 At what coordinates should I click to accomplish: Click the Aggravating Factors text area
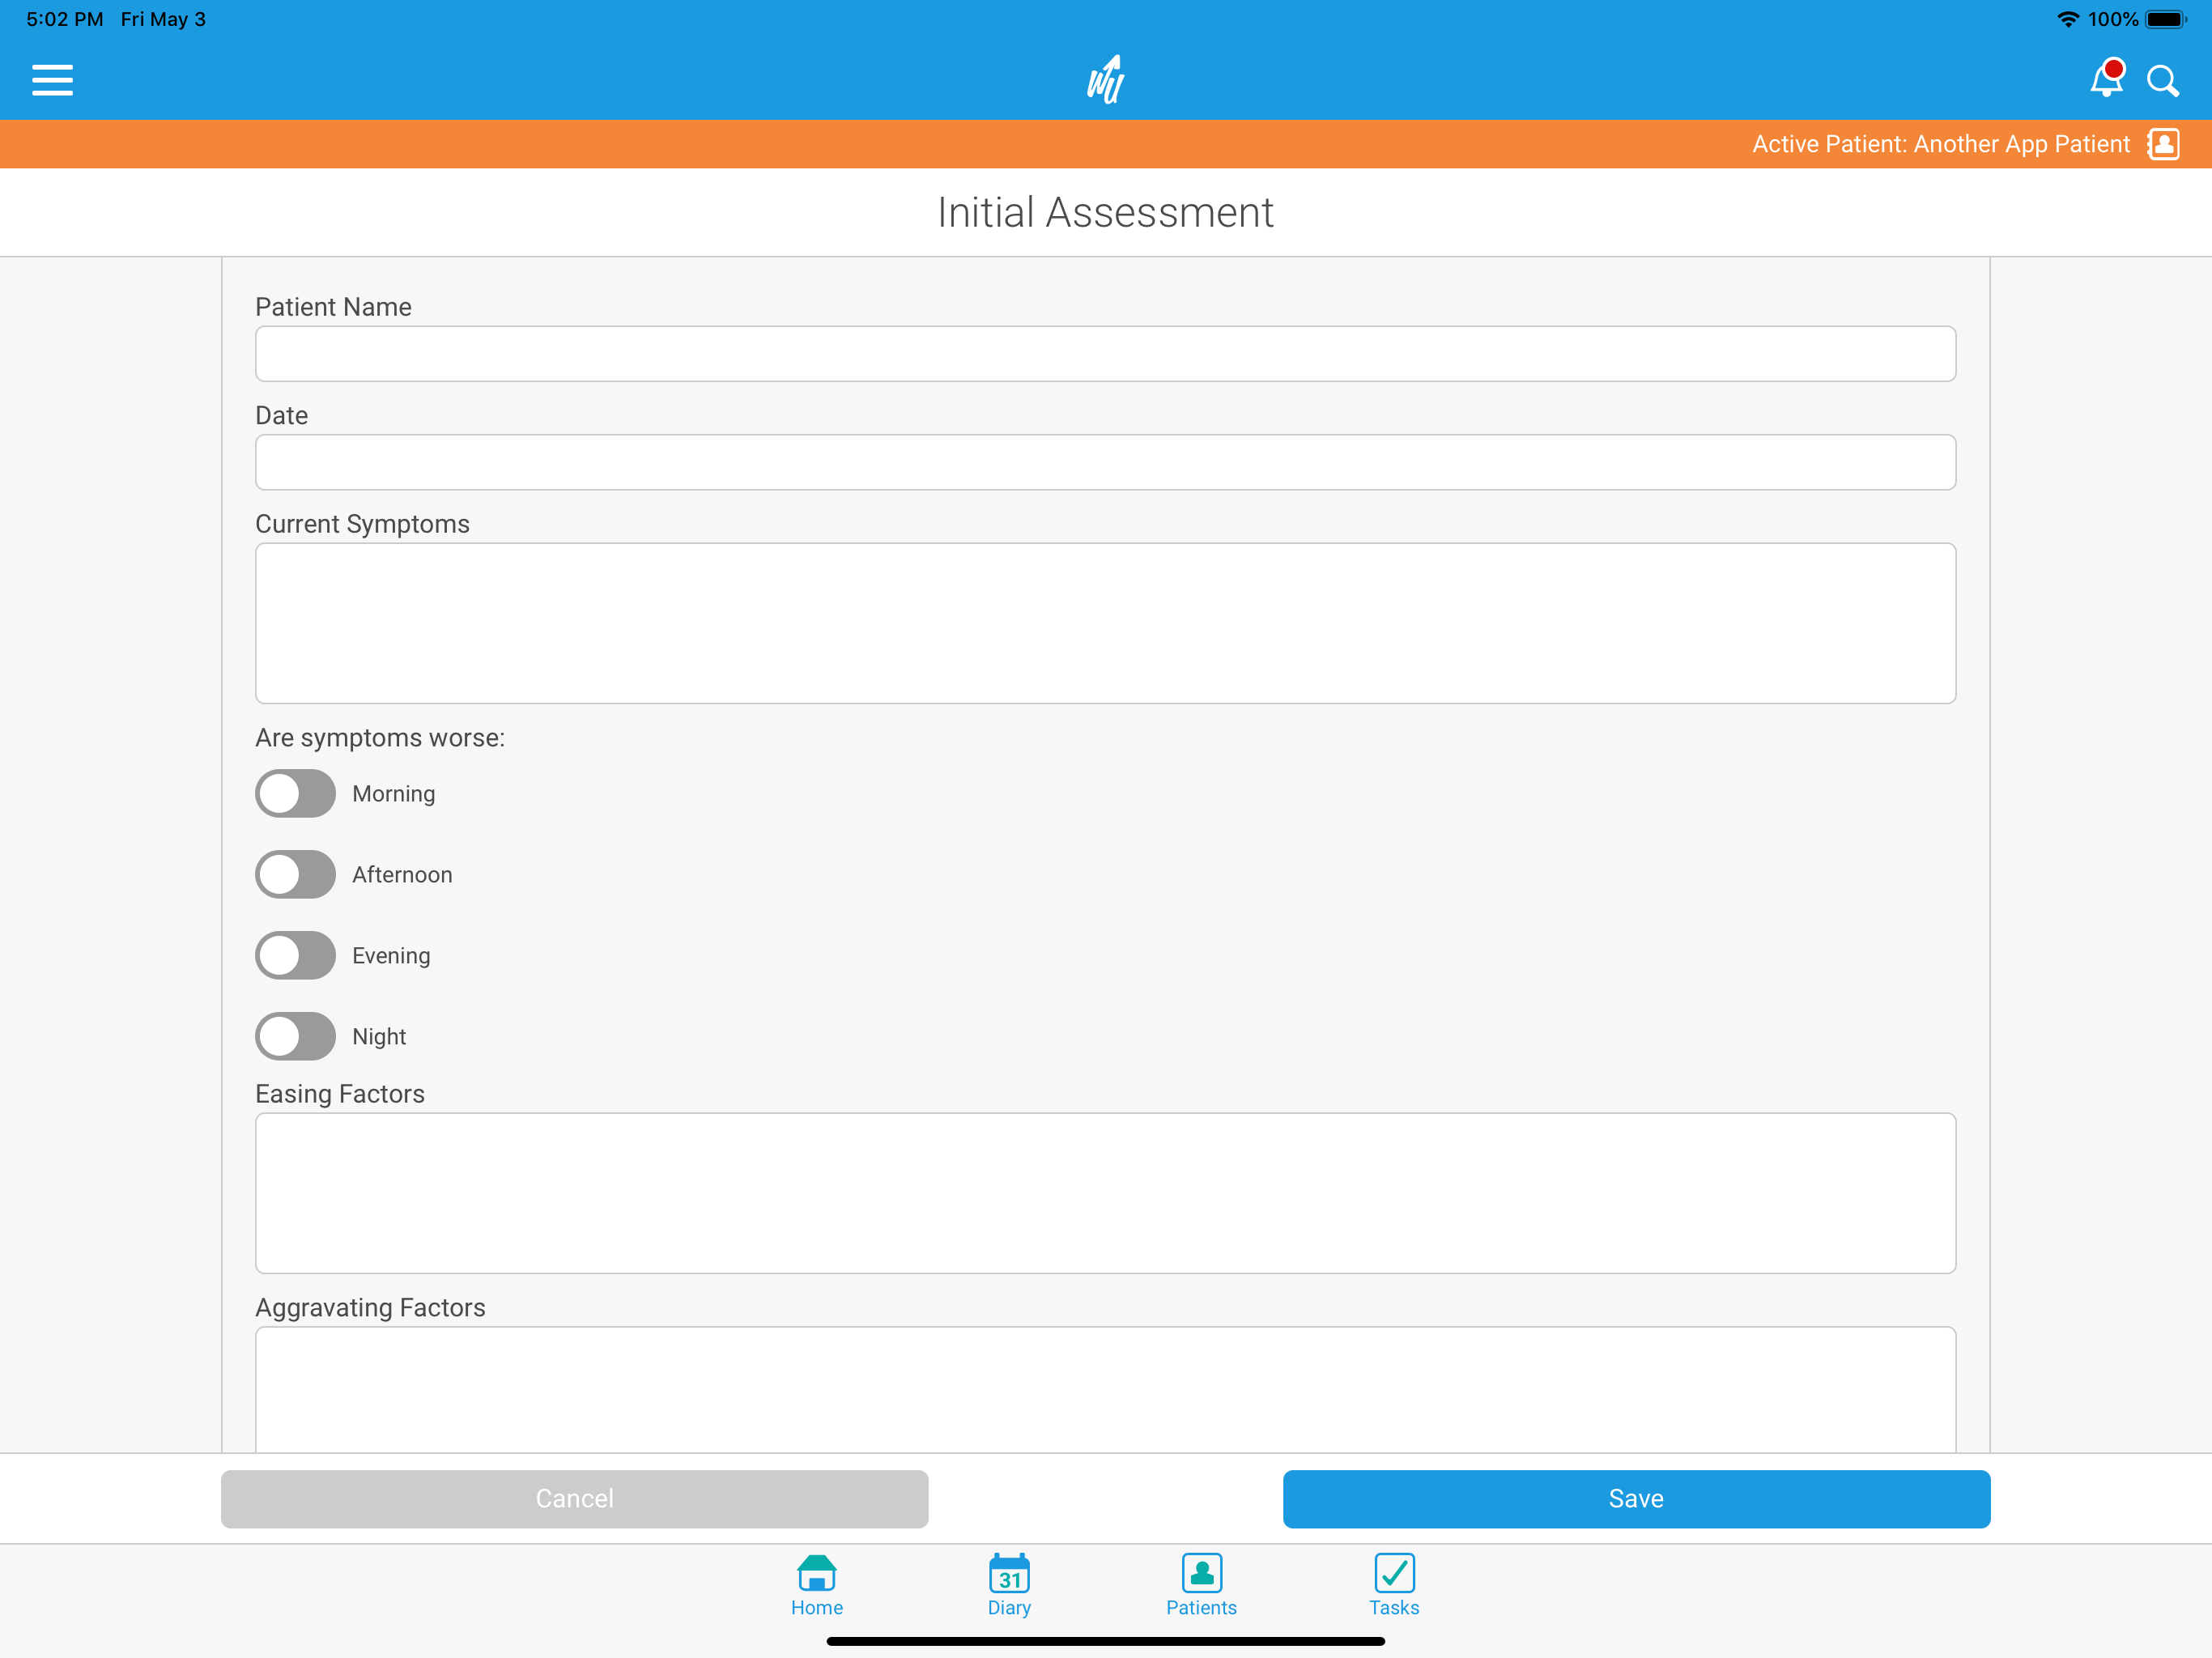1105,1389
